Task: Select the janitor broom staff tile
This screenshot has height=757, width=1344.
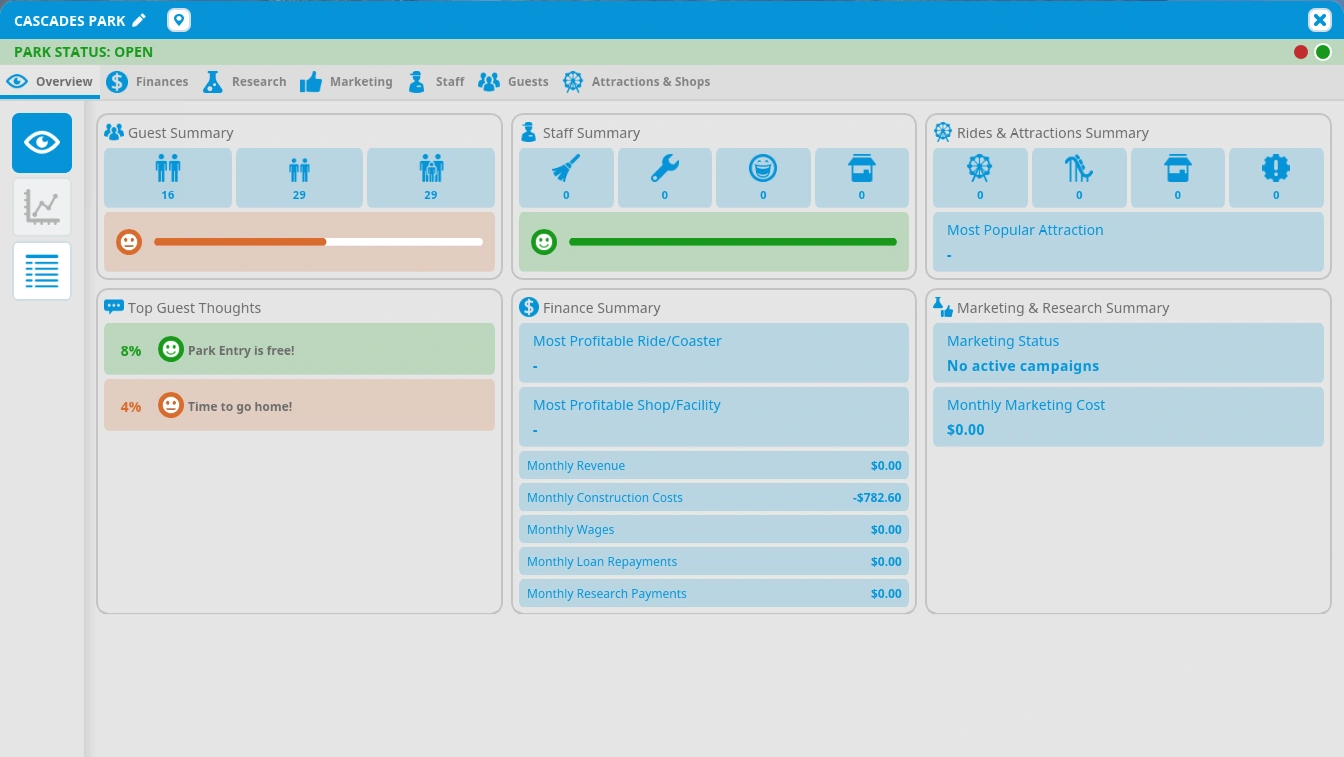Action: pyautogui.click(x=566, y=178)
